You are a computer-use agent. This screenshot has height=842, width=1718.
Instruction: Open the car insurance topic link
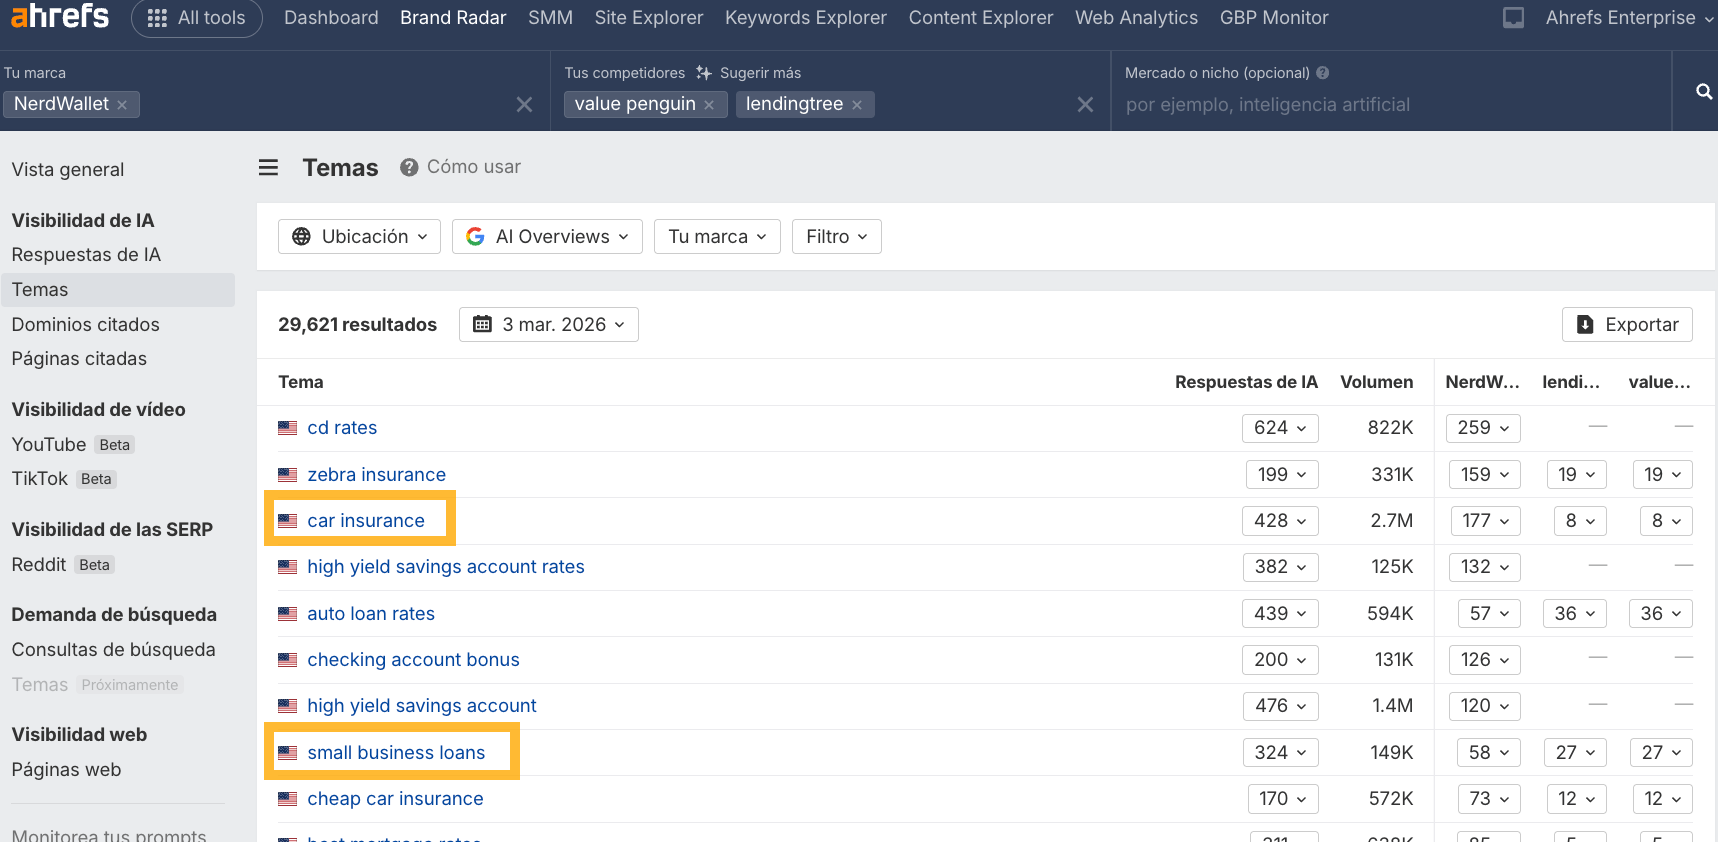tap(366, 521)
